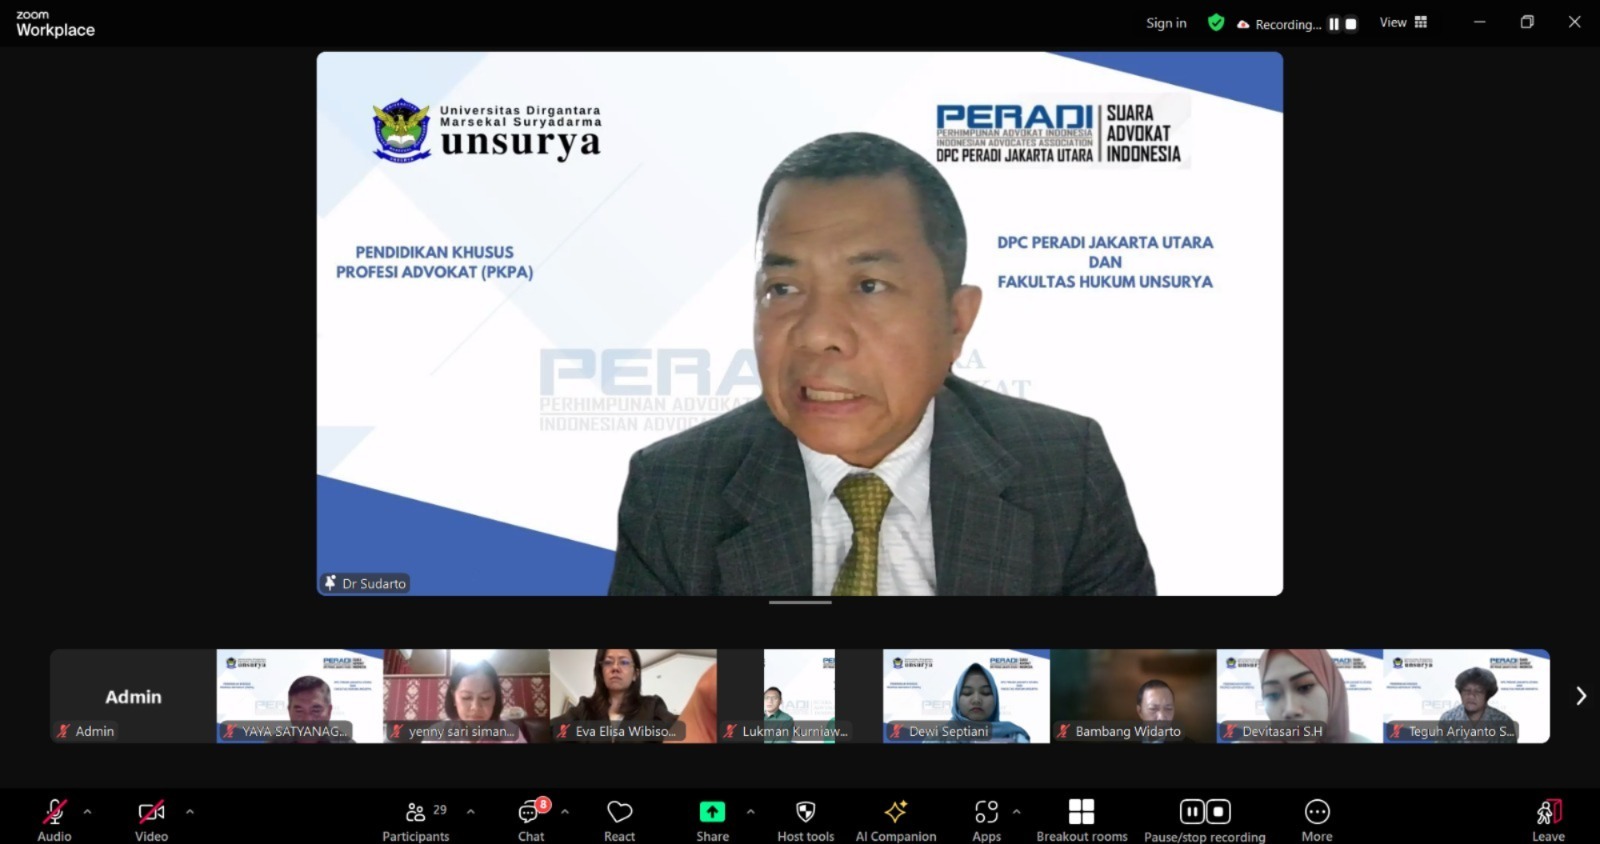Click the gallery divider handle below main video

click(x=800, y=603)
